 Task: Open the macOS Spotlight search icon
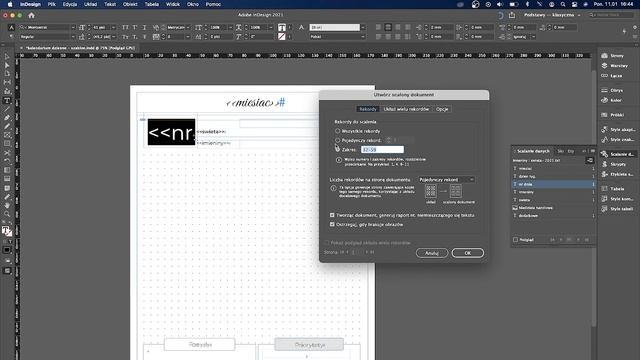(563, 4)
